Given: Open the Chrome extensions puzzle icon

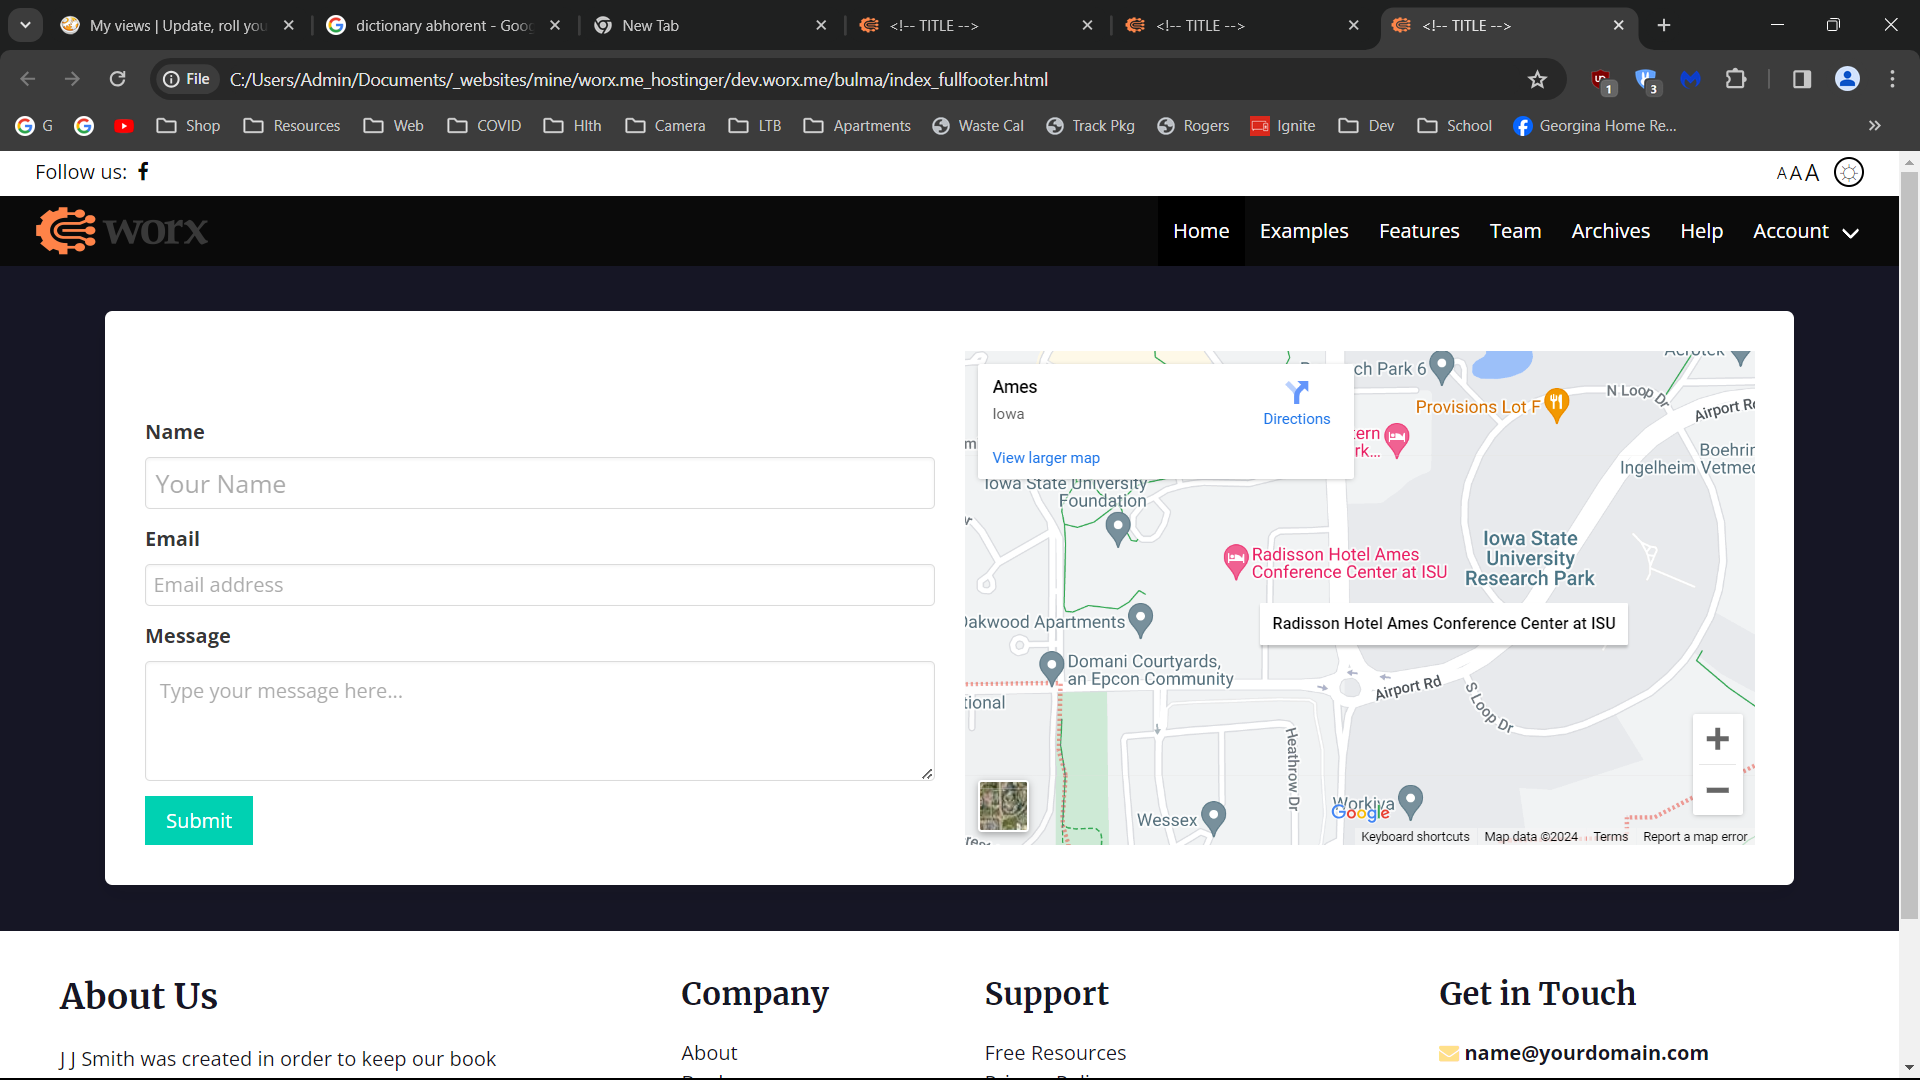Looking at the screenshot, I should (1736, 79).
